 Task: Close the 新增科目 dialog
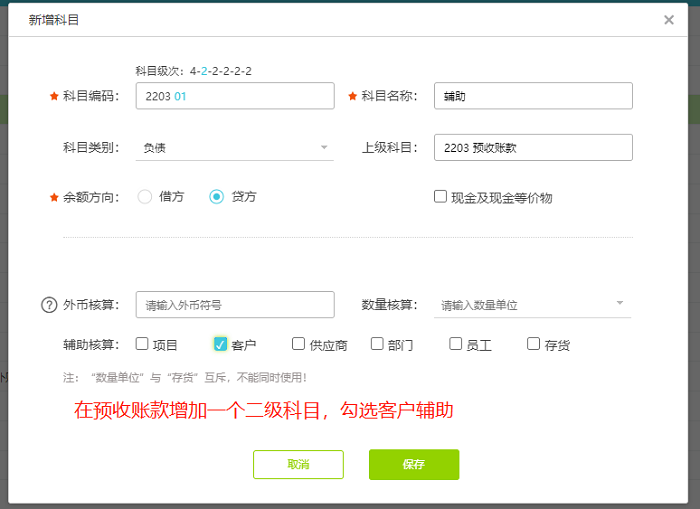point(669,20)
